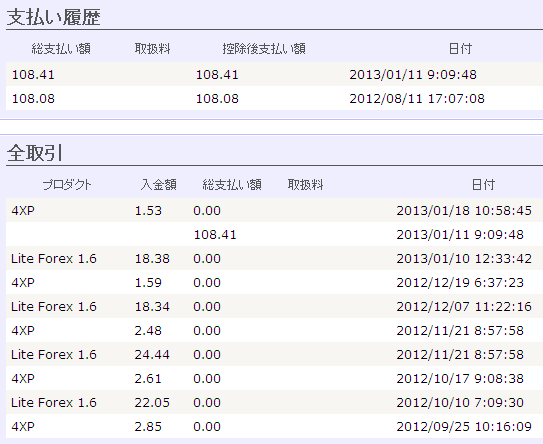The width and height of the screenshot is (543, 444).
Task: Select date 2012/12/19 6:37:23
Action: pos(460,283)
